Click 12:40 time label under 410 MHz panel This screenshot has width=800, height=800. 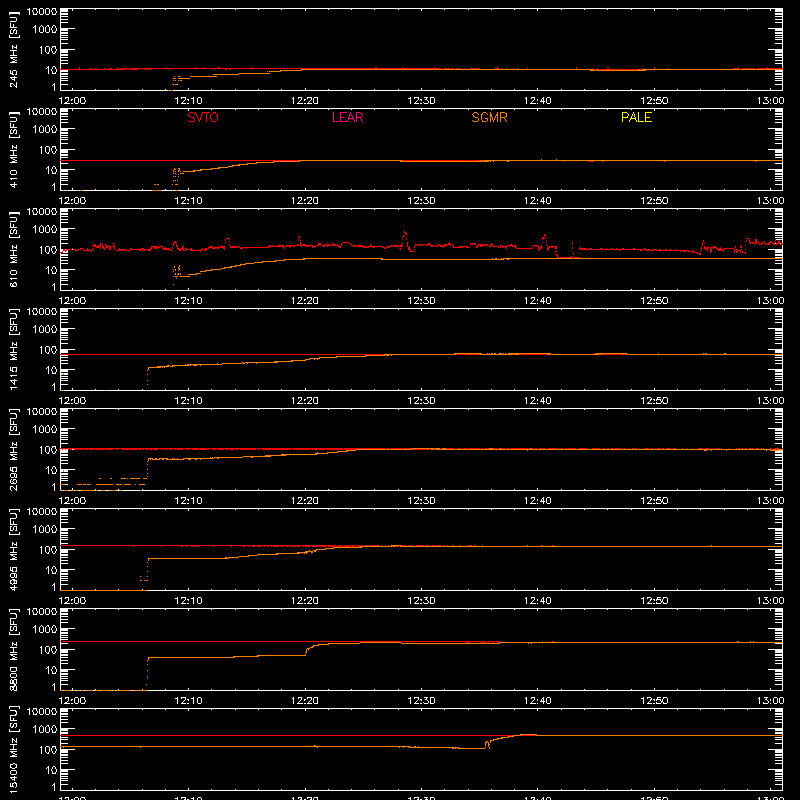pyautogui.click(x=538, y=201)
